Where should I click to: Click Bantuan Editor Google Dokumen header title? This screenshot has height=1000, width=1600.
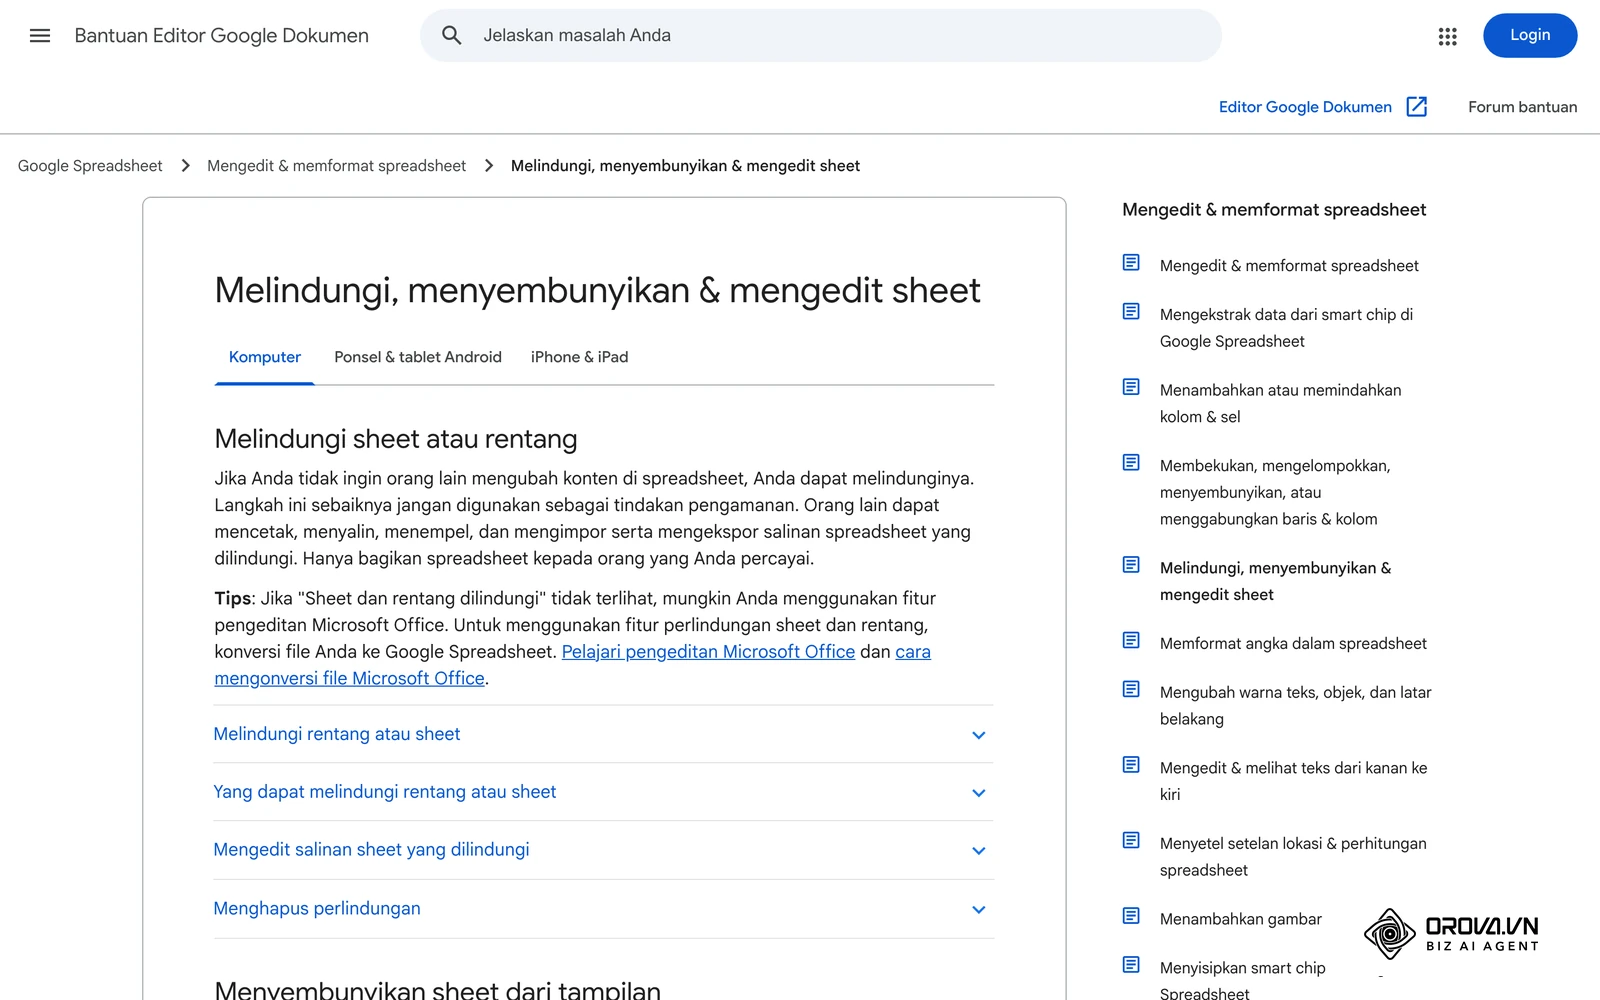coord(222,36)
